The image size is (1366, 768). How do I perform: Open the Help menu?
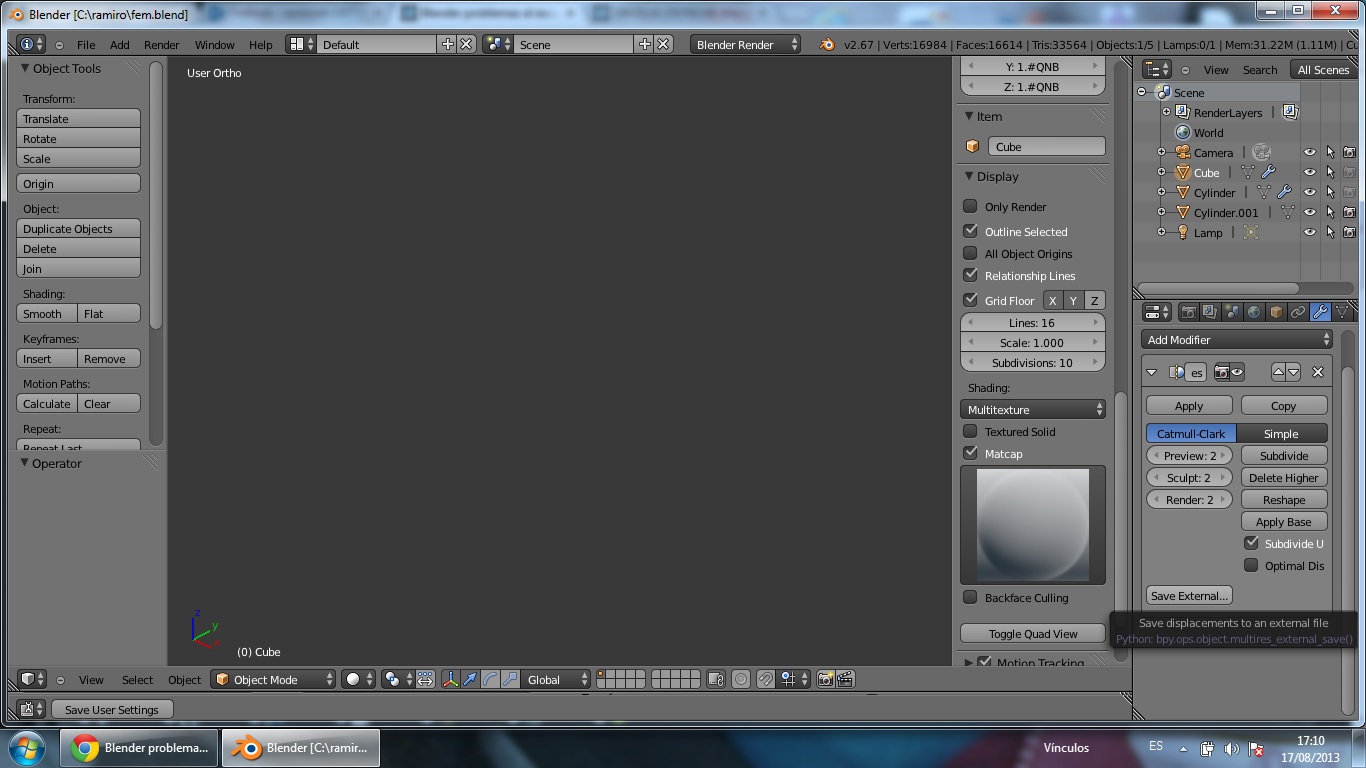261,44
